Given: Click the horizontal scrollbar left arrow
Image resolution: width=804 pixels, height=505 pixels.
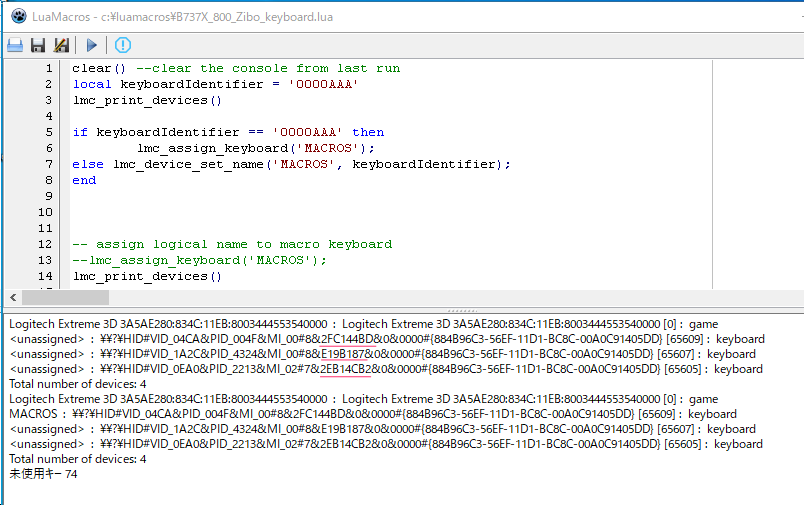Looking at the screenshot, I should click(x=12, y=297).
